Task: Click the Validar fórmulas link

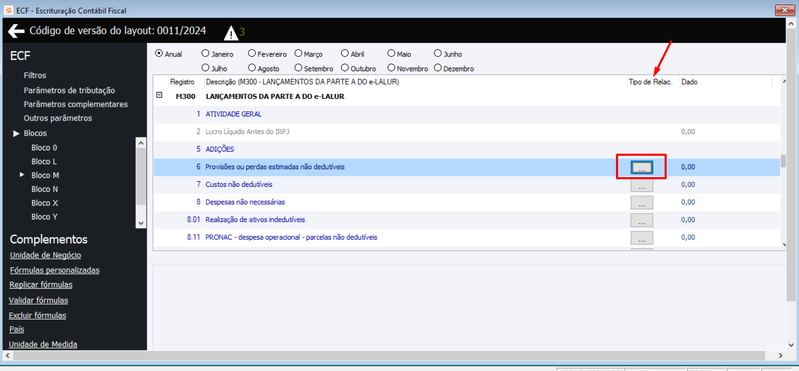Action: 38,300
